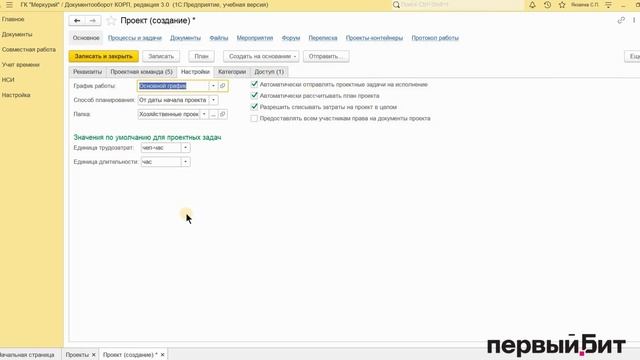
Task: Open the Переписка link
Action: click(x=323, y=38)
